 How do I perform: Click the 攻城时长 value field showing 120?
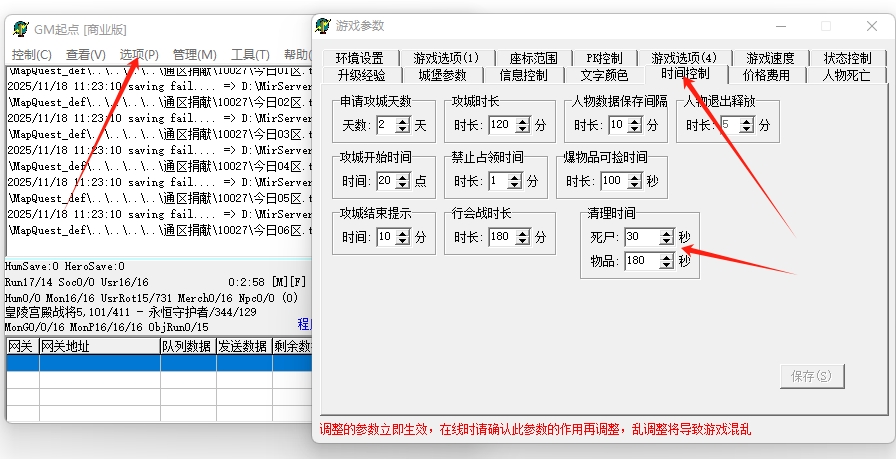point(502,125)
